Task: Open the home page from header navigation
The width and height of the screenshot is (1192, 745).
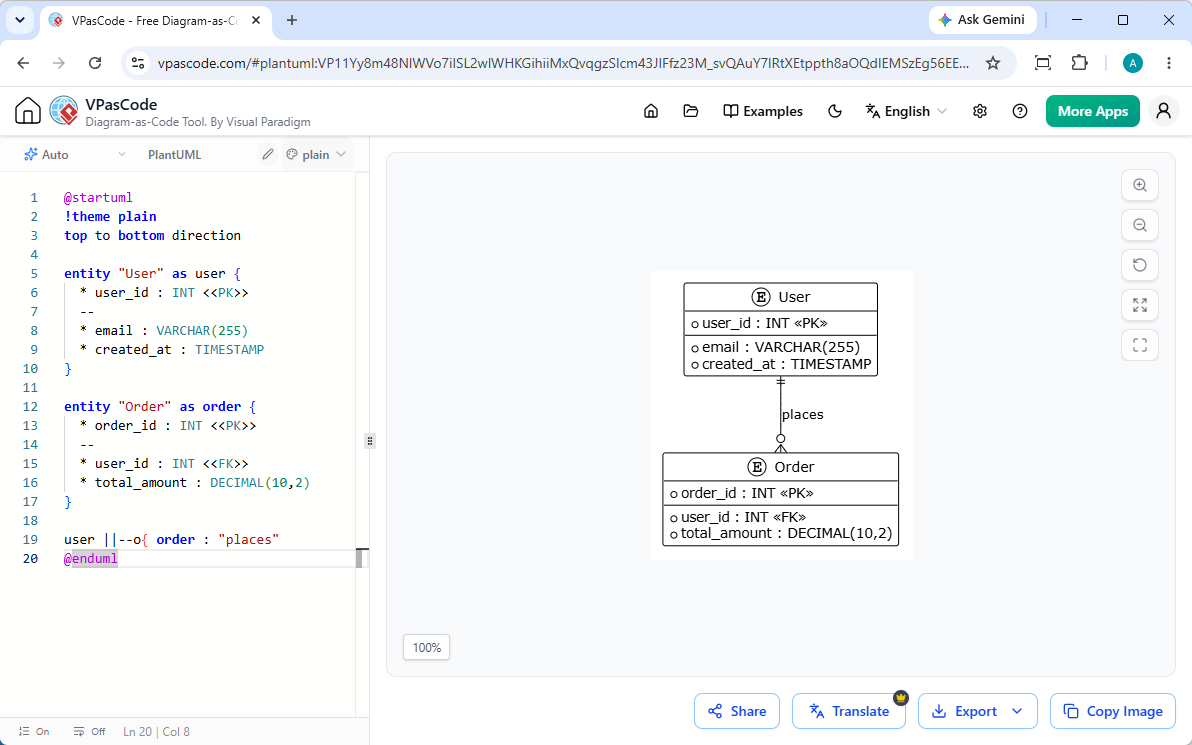Action: pos(651,111)
